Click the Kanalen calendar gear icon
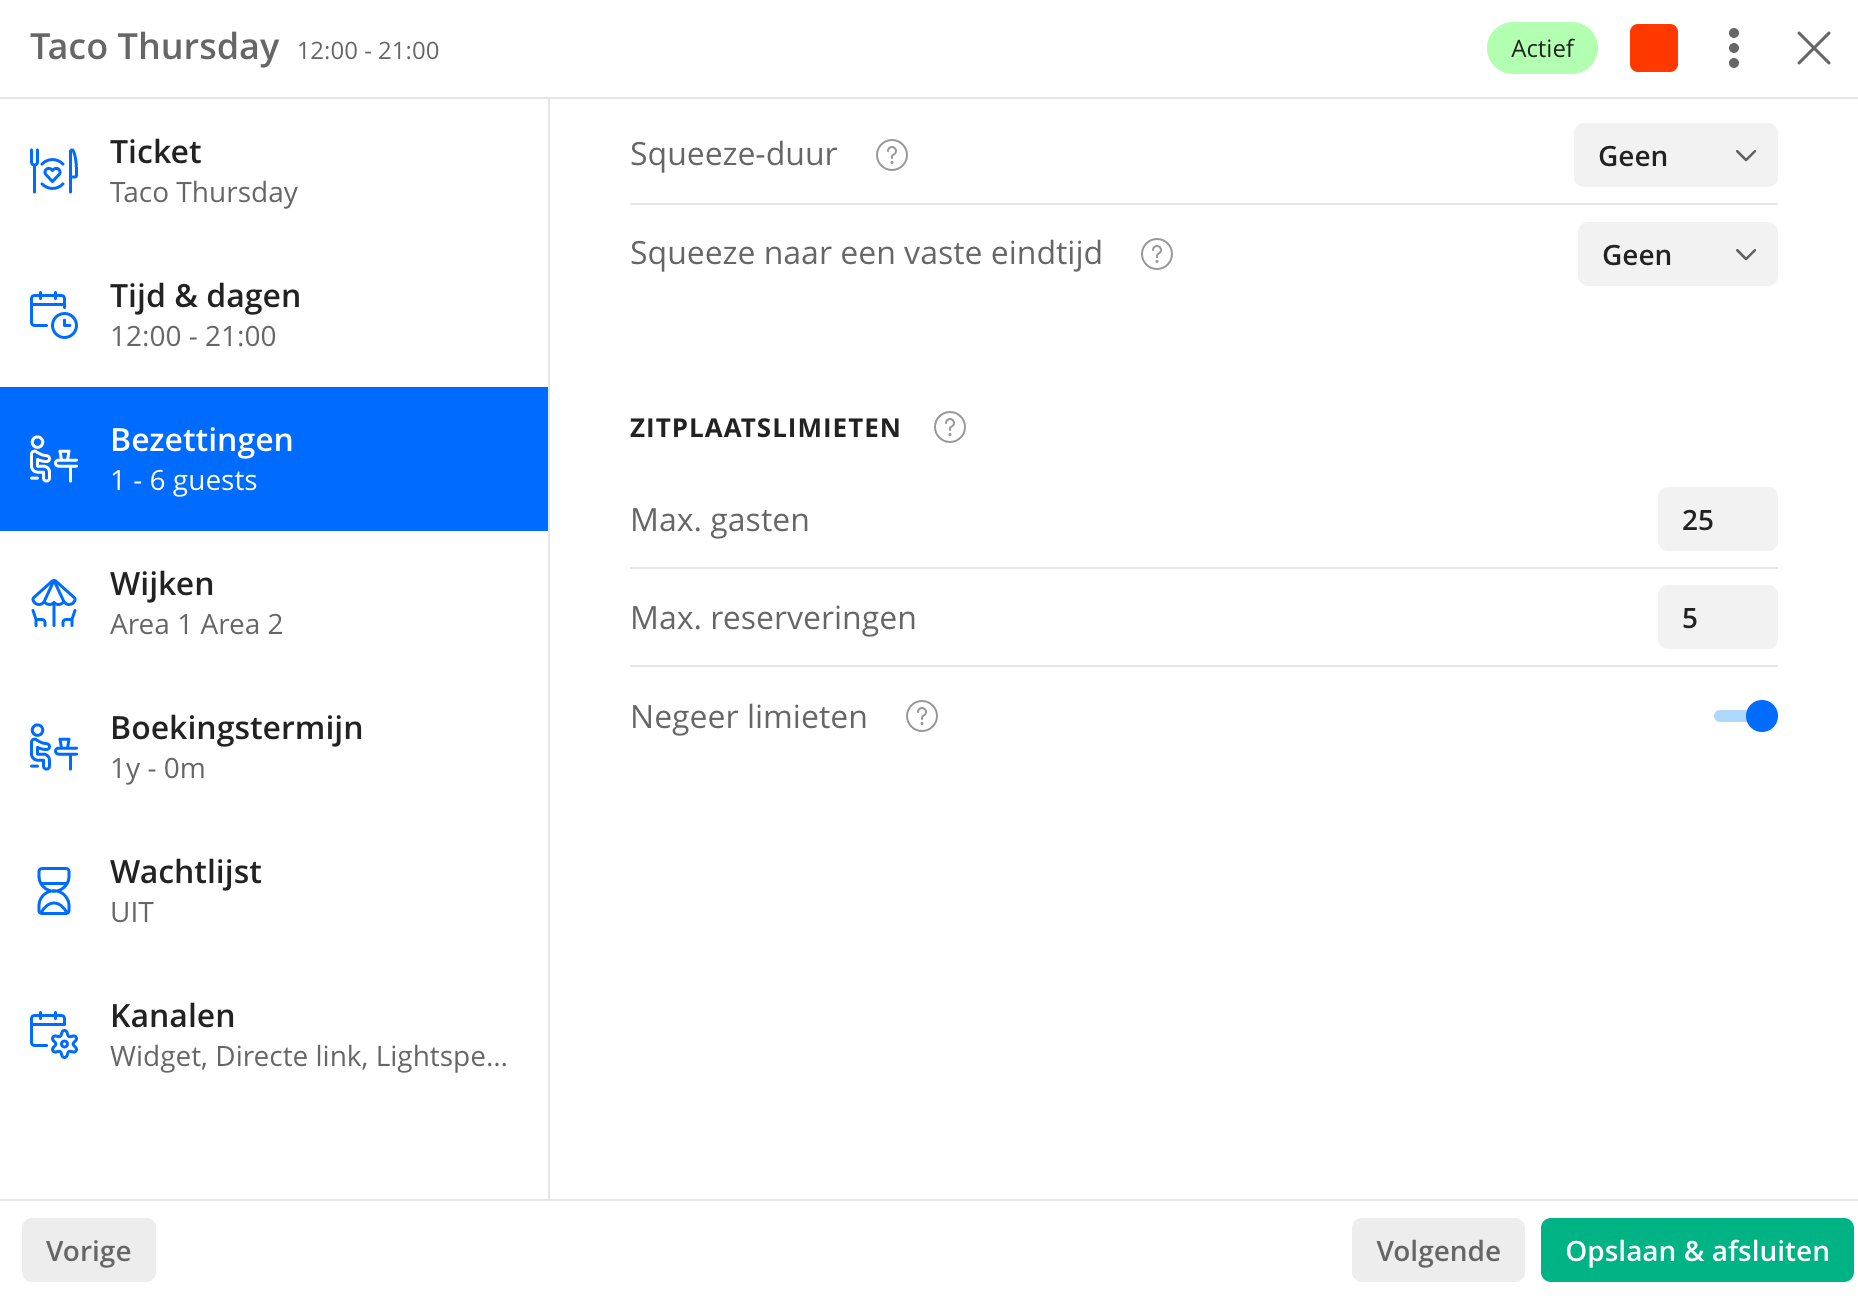 point(54,1035)
